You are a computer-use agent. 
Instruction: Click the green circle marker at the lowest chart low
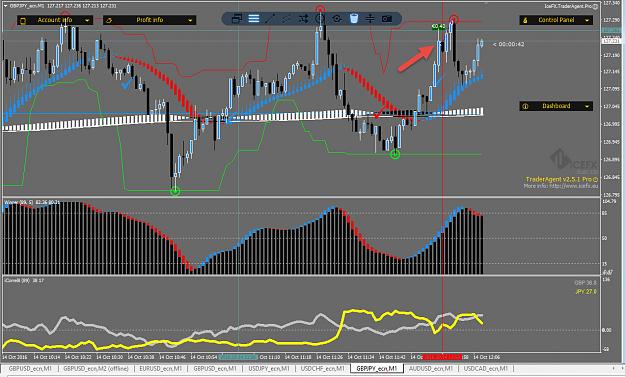(x=175, y=192)
